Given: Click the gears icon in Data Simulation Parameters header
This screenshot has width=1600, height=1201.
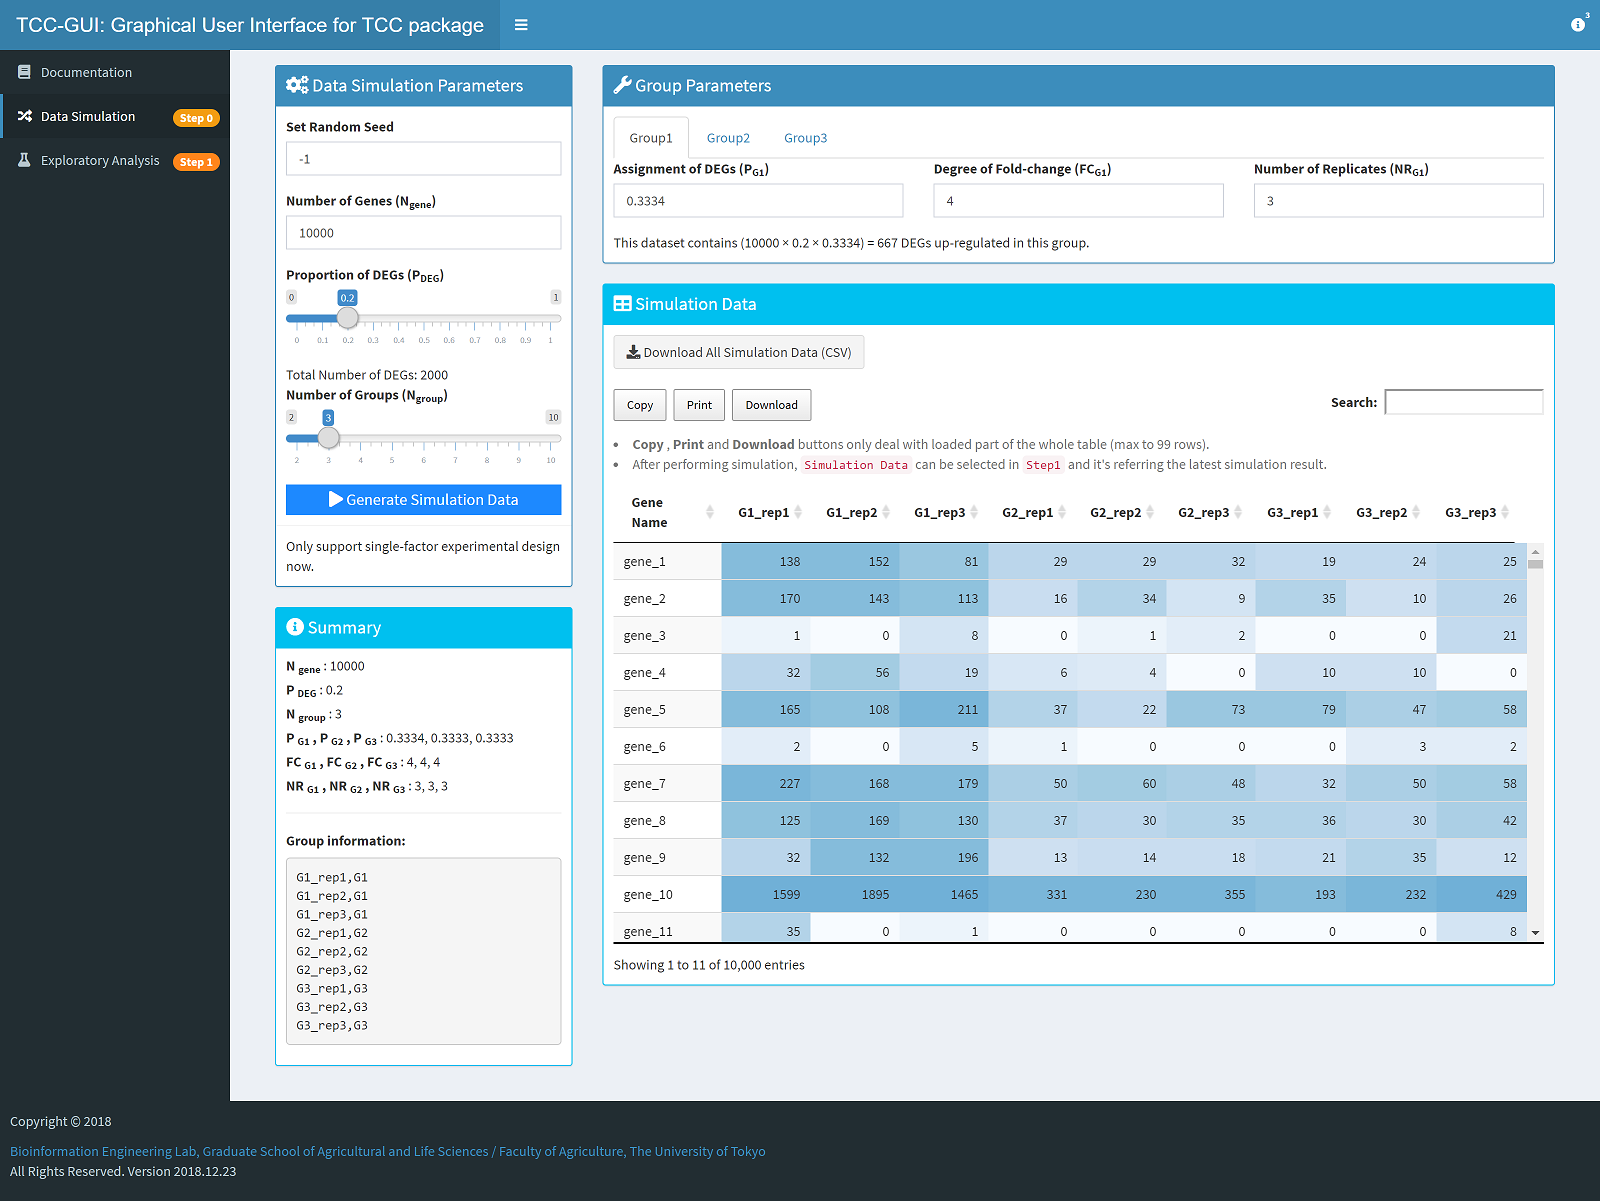Looking at the screenshot, I should (x=297, y=86).
